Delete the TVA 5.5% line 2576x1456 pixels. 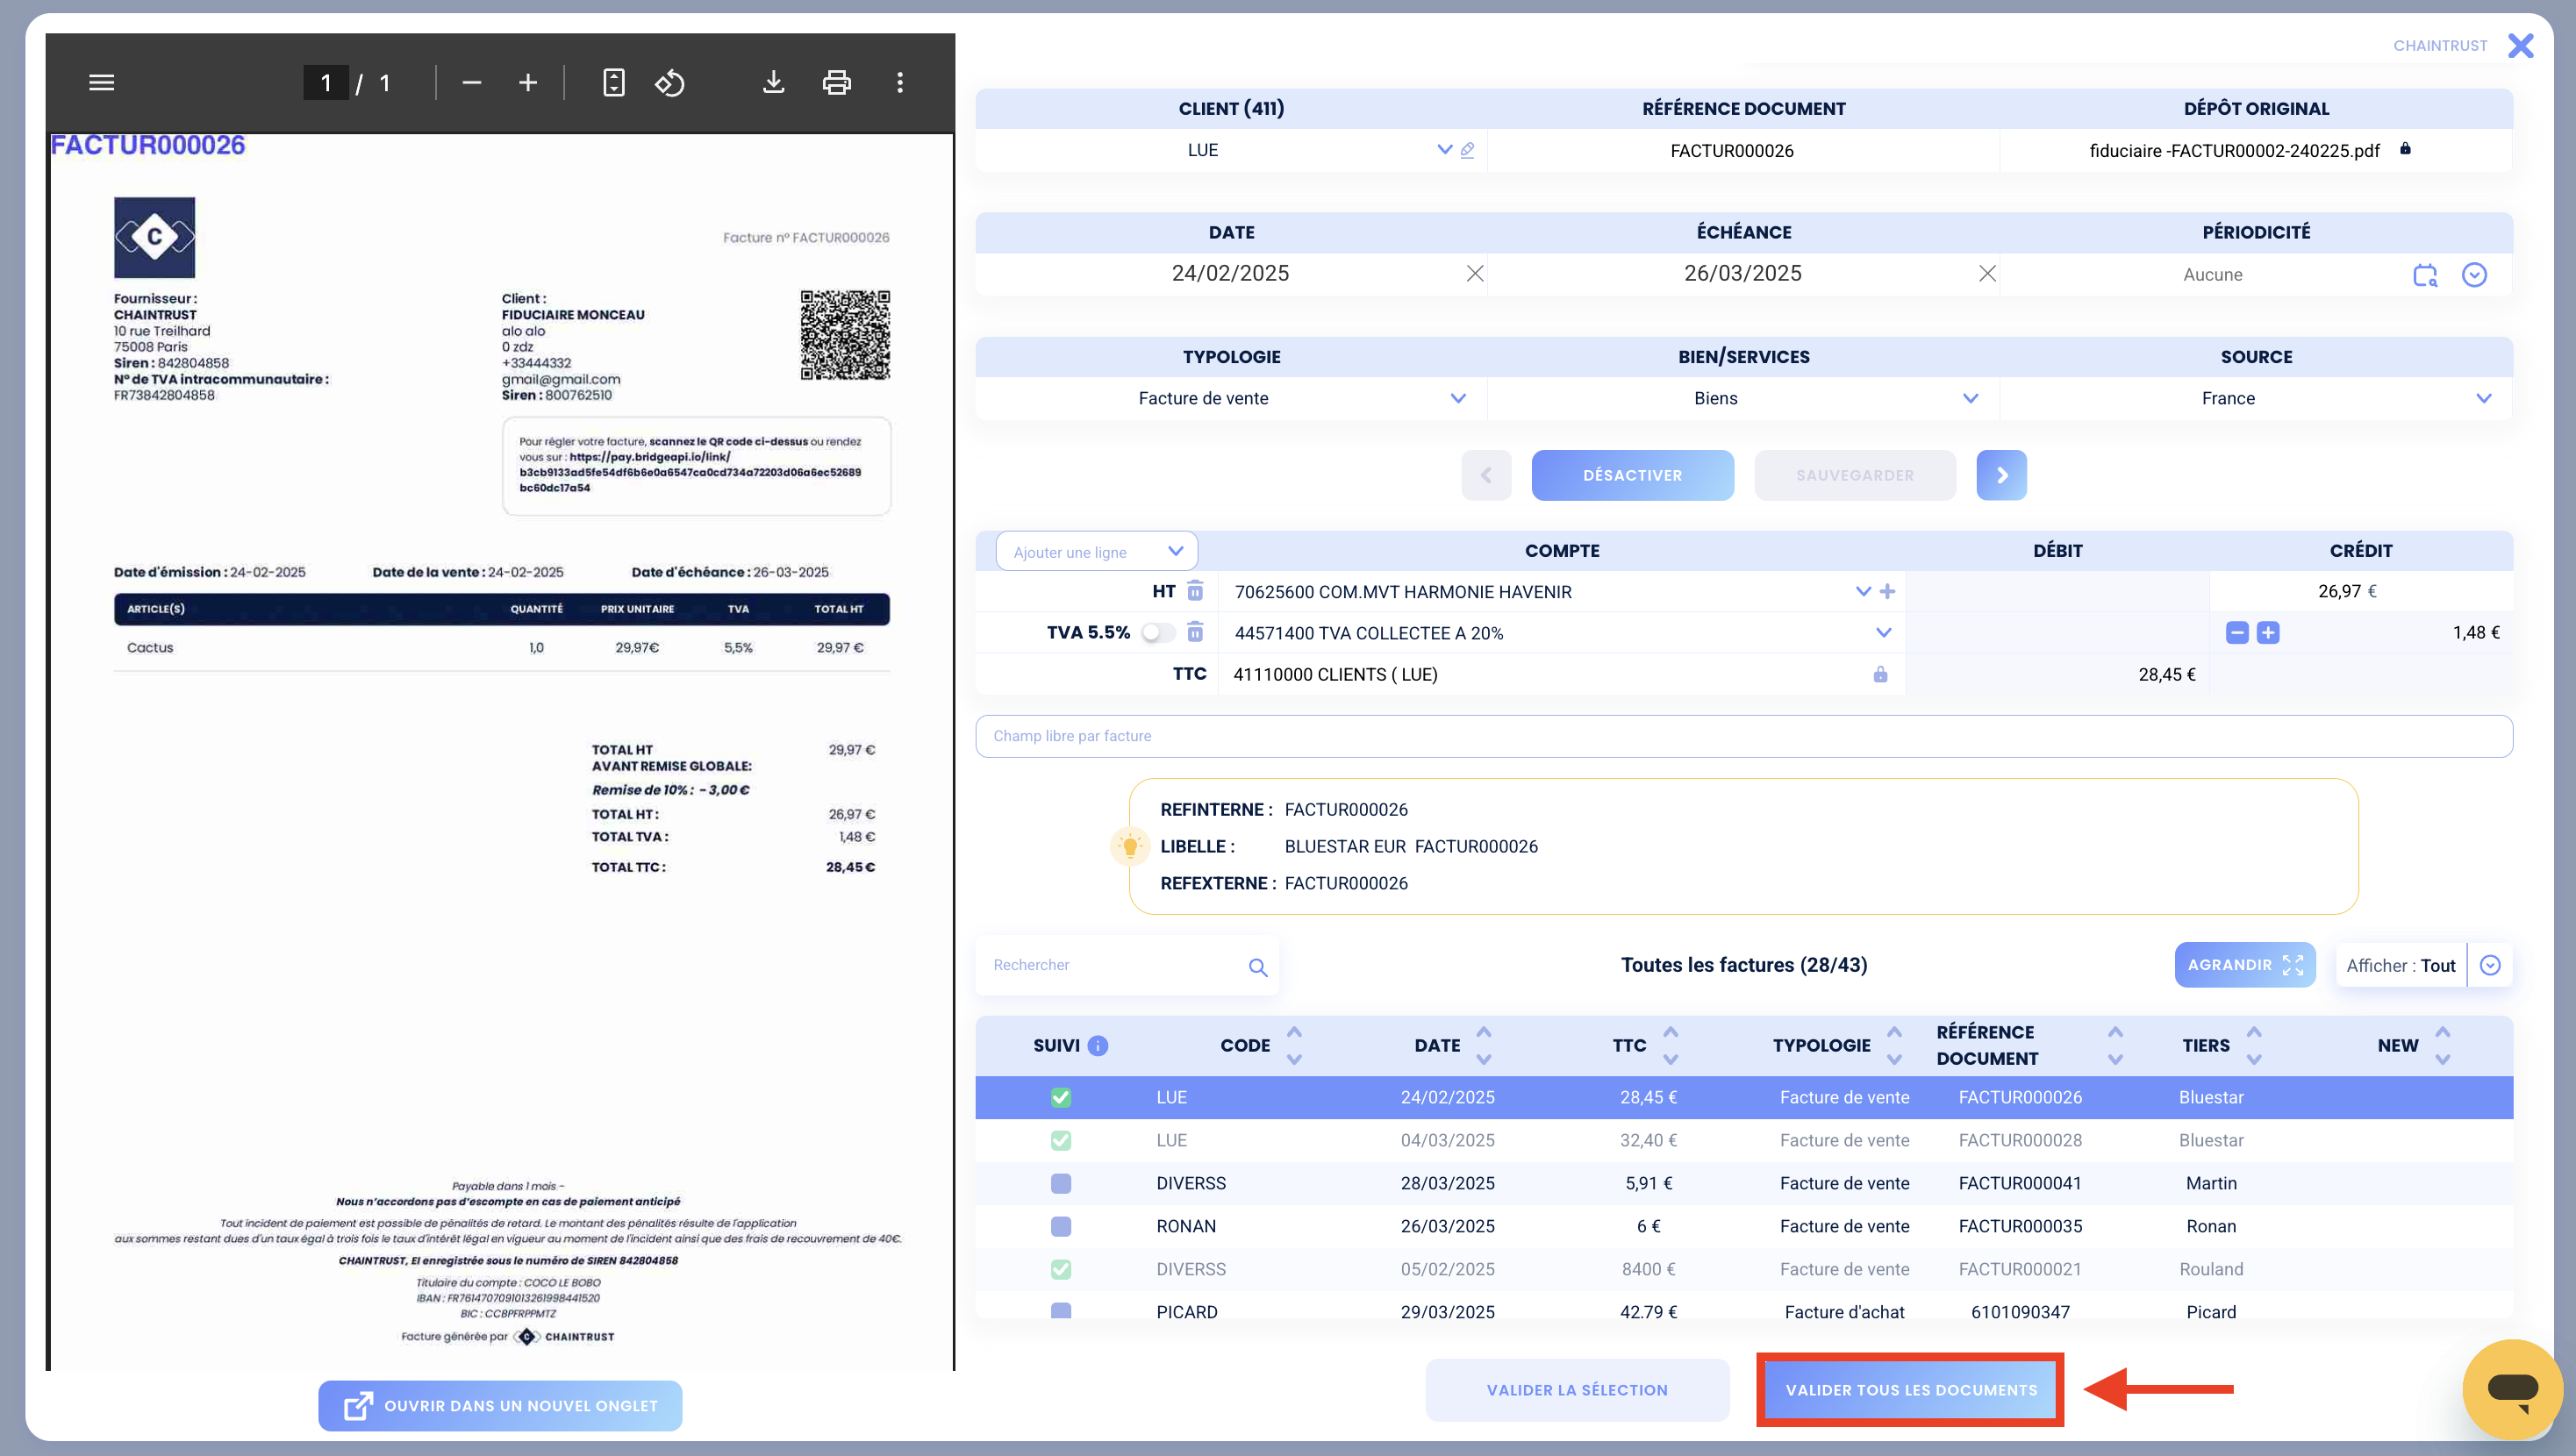[x=1195, y=632]
